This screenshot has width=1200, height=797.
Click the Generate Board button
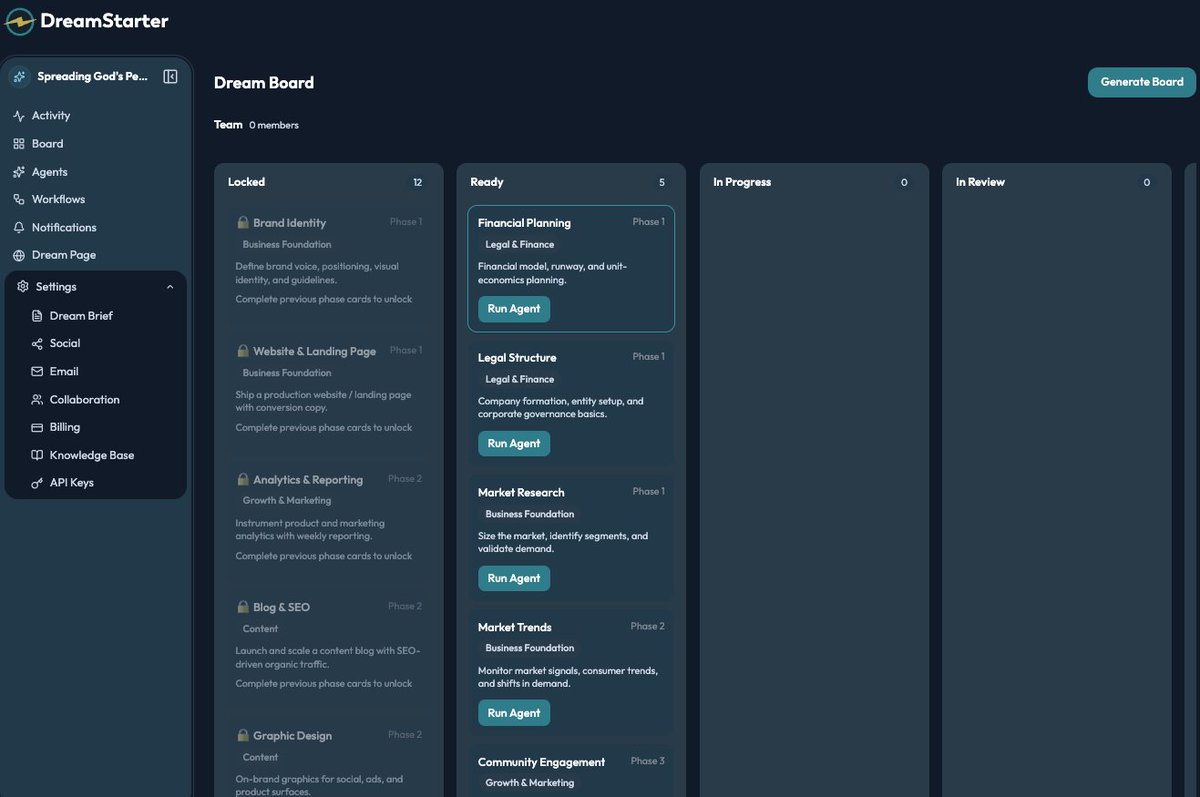[x=1142, y=82]
